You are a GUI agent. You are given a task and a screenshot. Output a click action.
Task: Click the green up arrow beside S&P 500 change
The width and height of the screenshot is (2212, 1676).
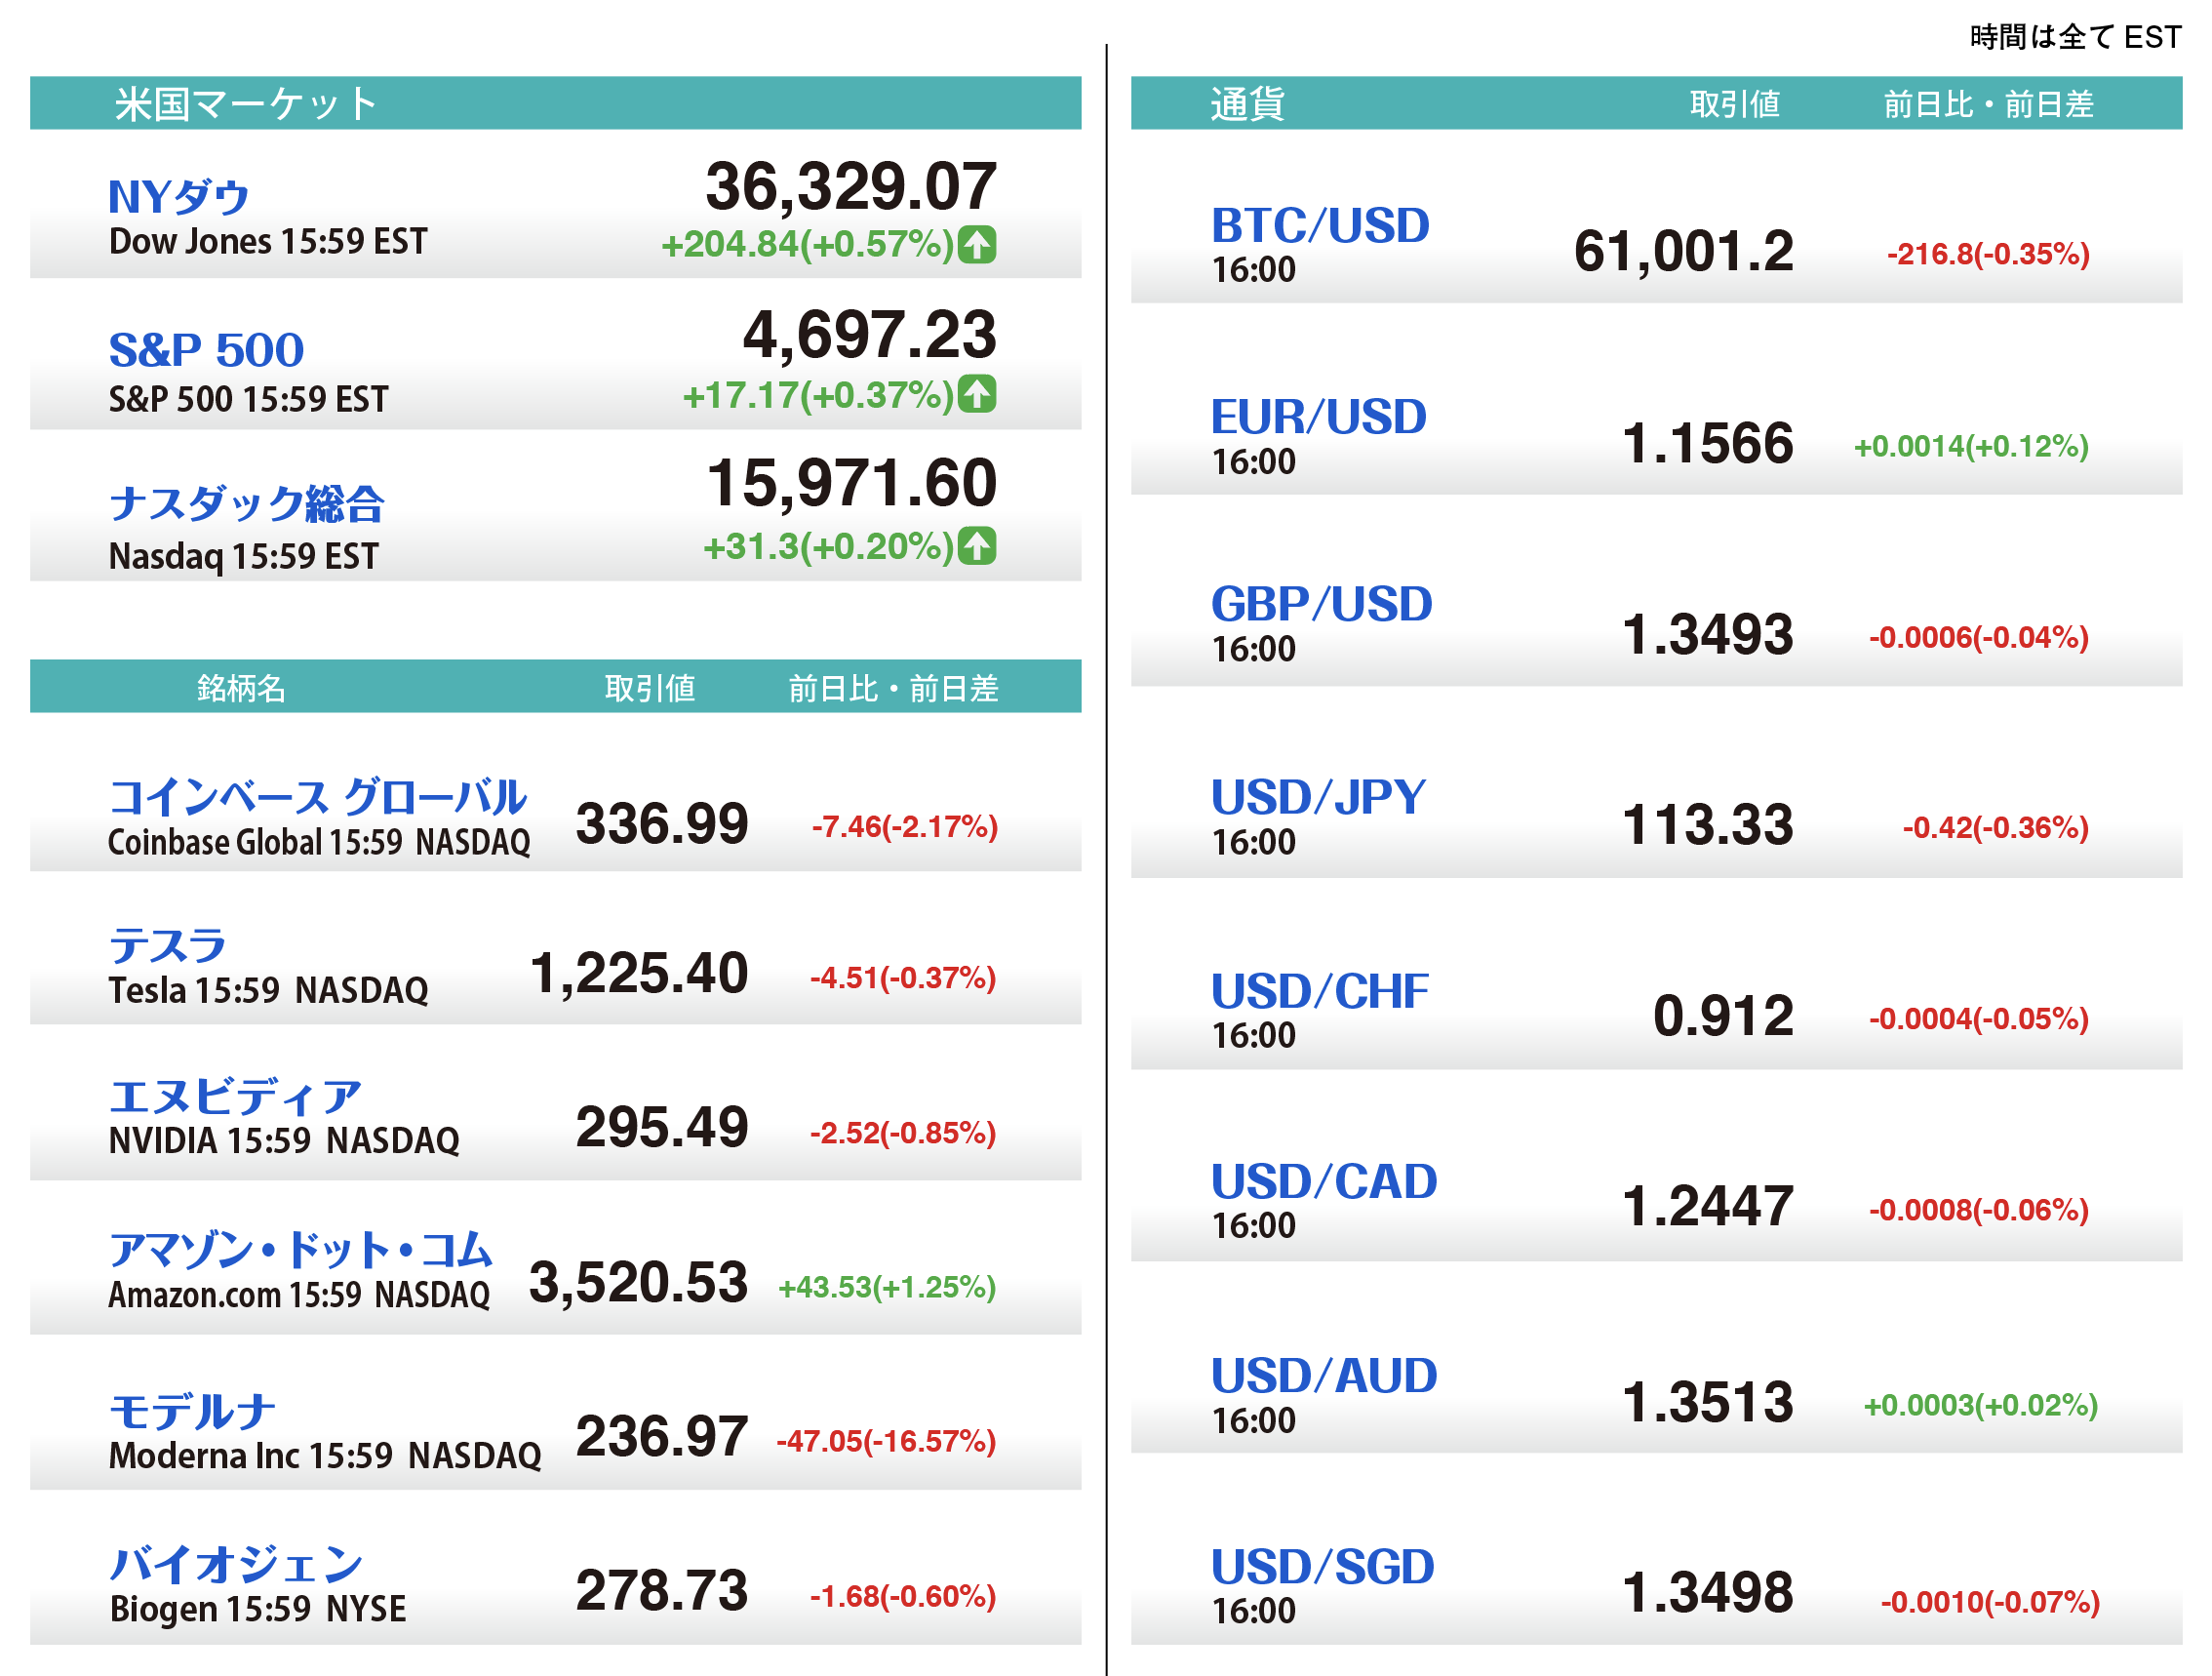[x=976, y=394]
